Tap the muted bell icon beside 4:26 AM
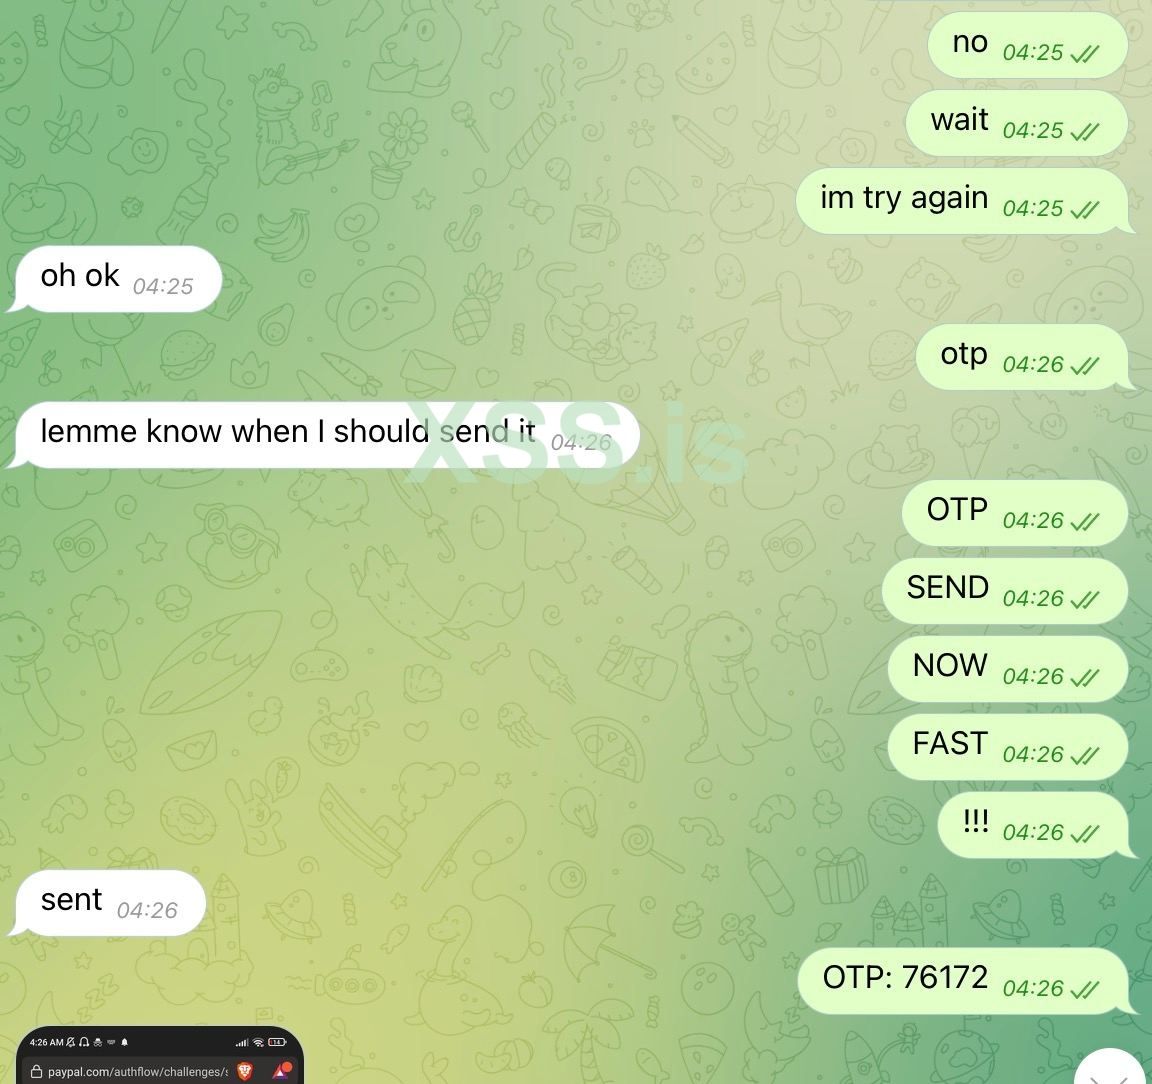This screenshot has width=1152, height=1084. coord(71,1042)
